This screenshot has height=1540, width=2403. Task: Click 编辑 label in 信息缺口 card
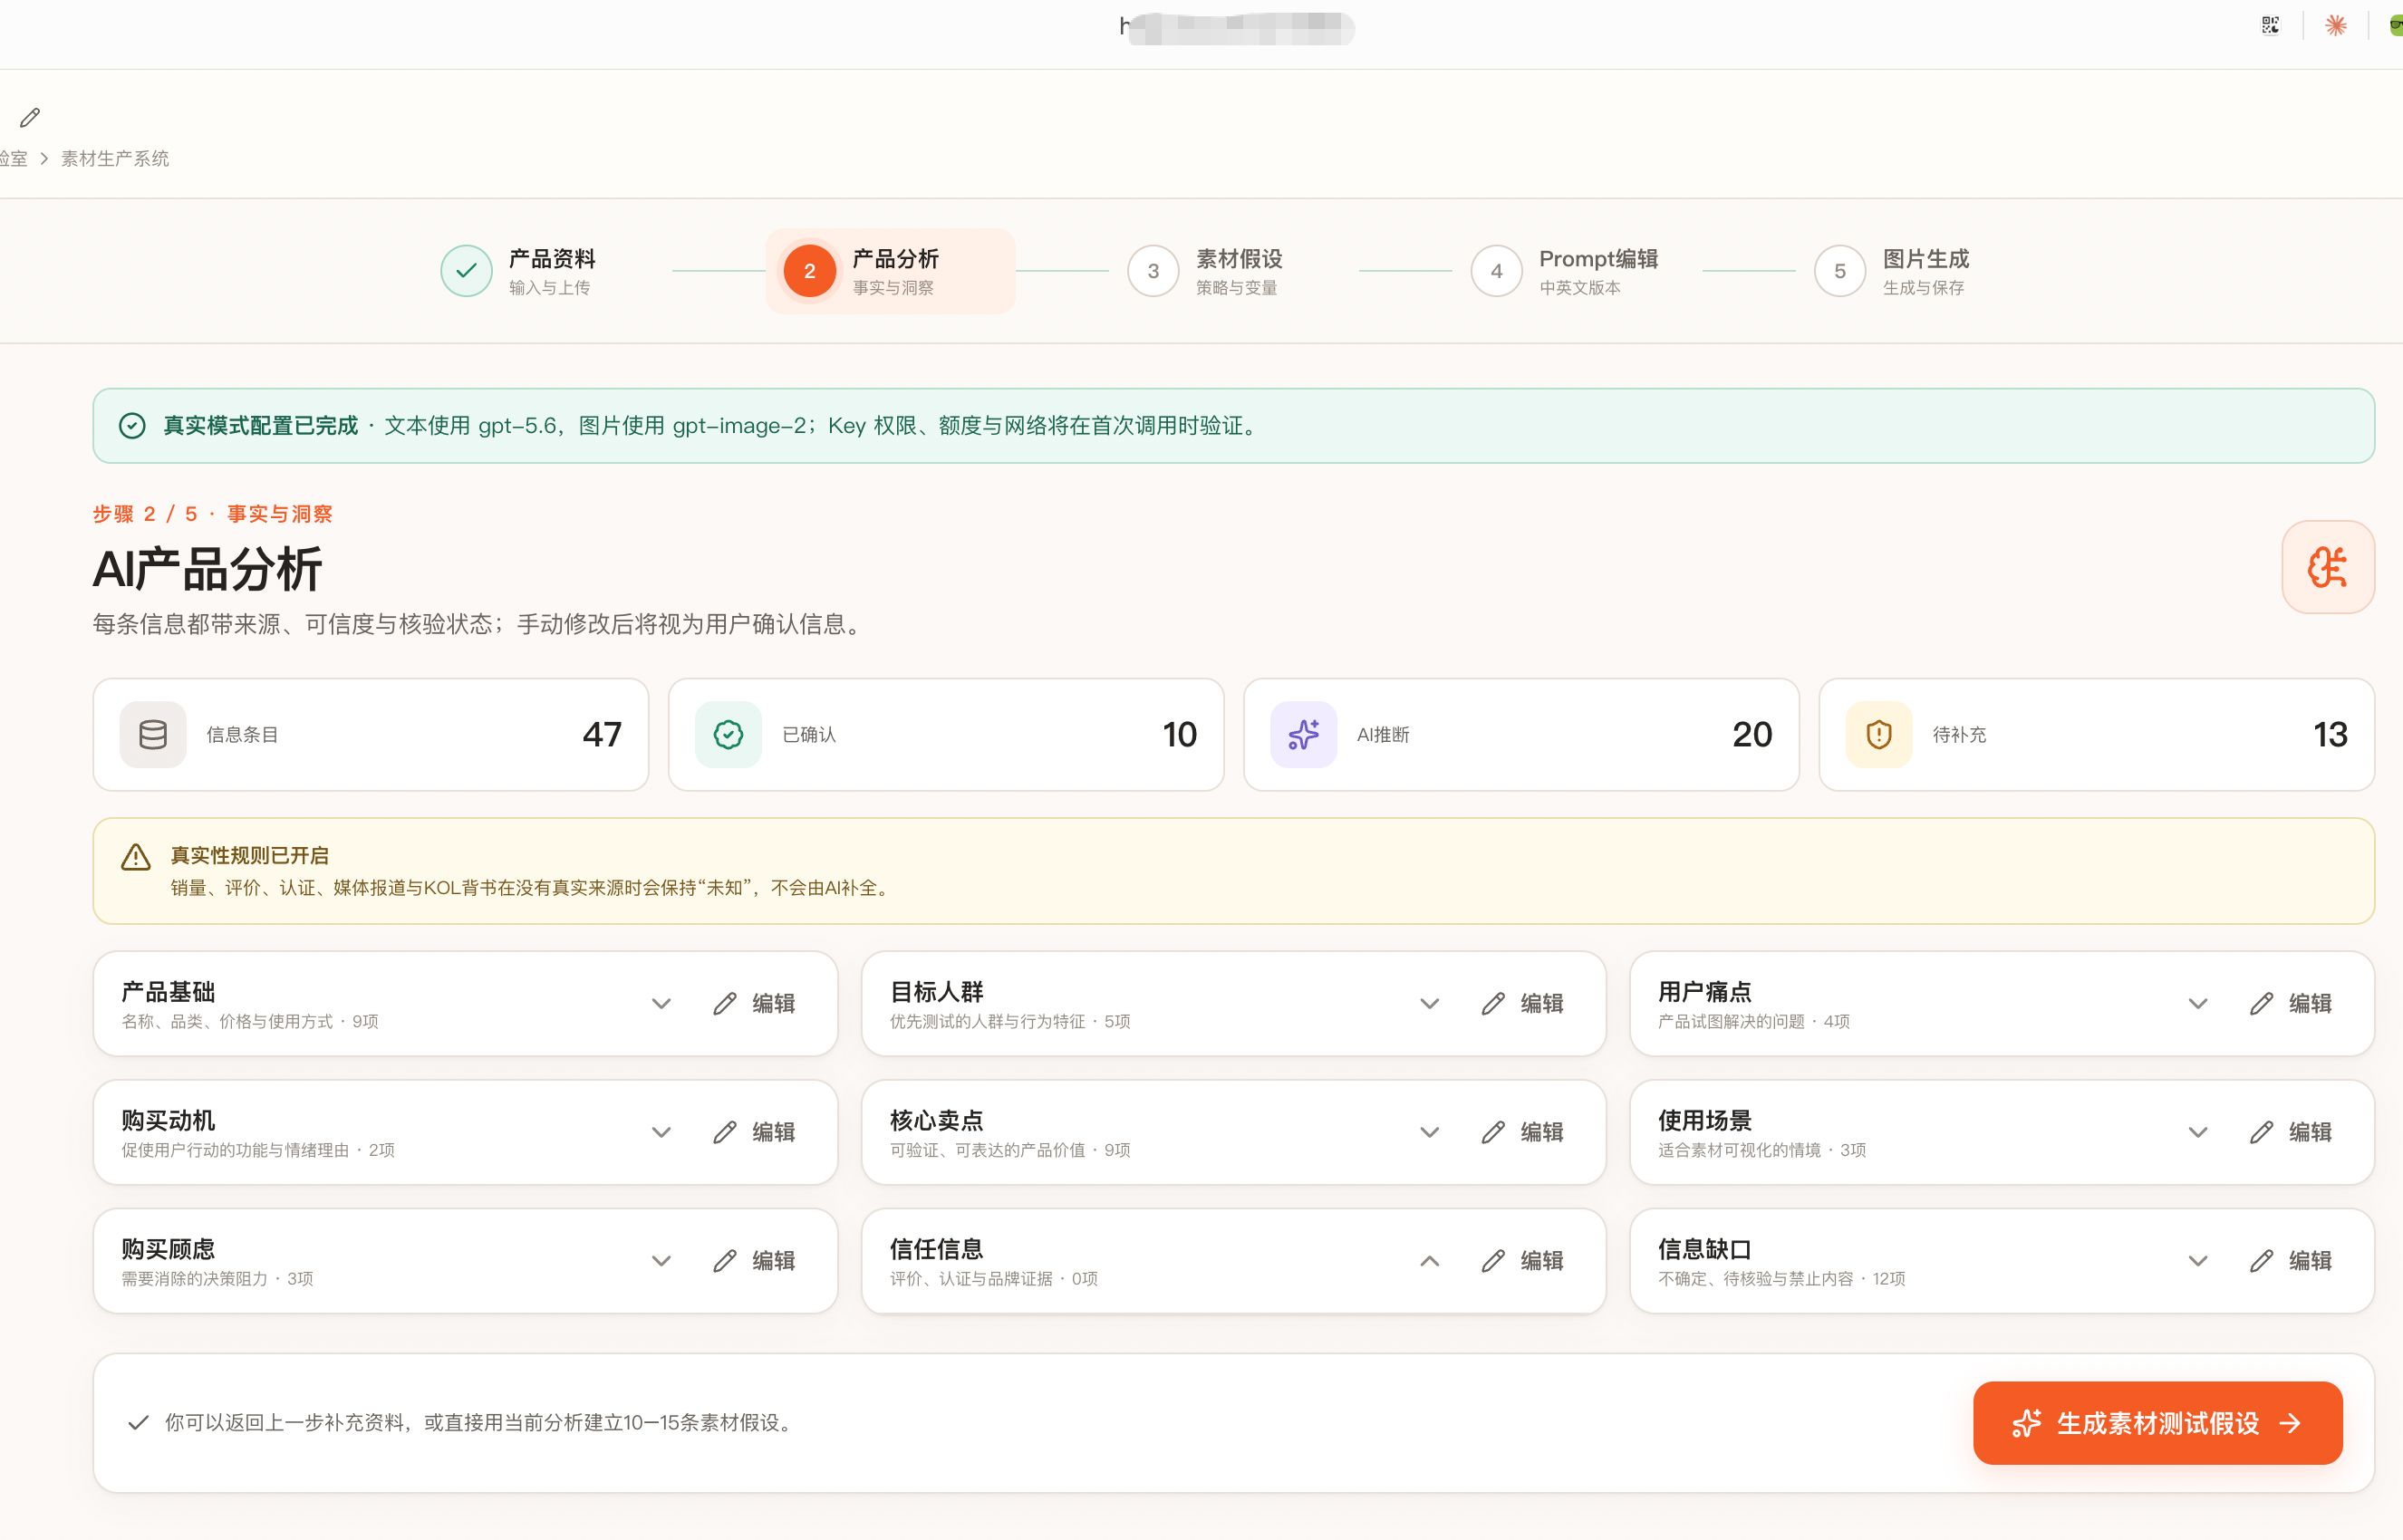coord(2310,1261)
